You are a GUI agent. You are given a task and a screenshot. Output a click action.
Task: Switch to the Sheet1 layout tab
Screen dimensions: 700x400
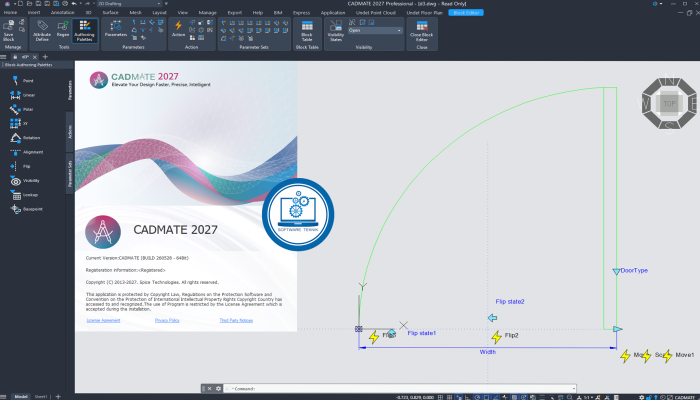tap(41, 396)
